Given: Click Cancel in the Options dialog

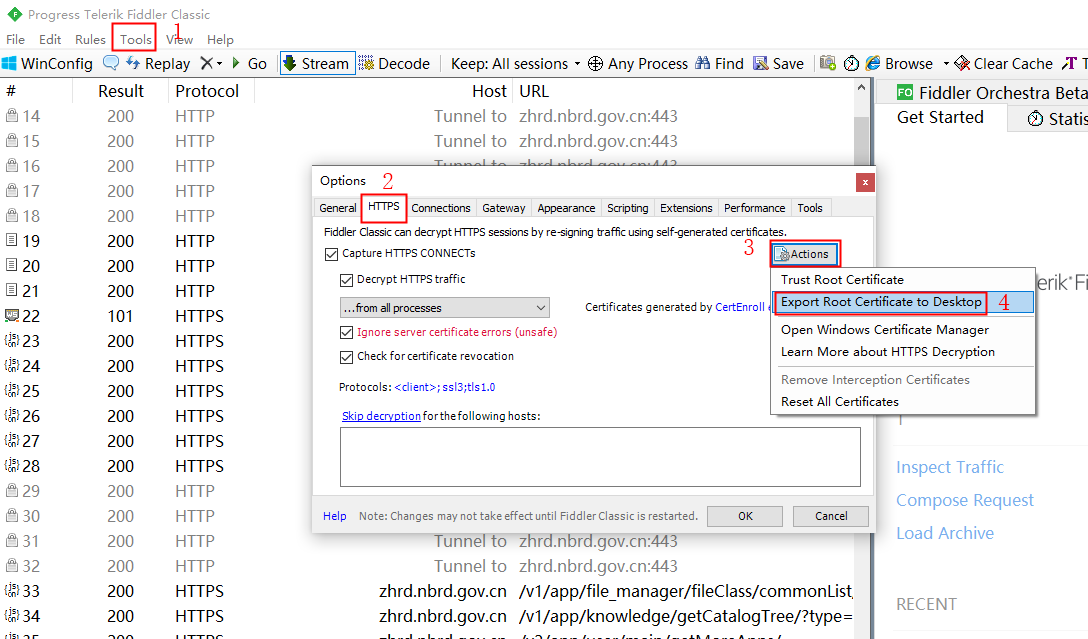Looking at the screenshot, I should 831,516.
